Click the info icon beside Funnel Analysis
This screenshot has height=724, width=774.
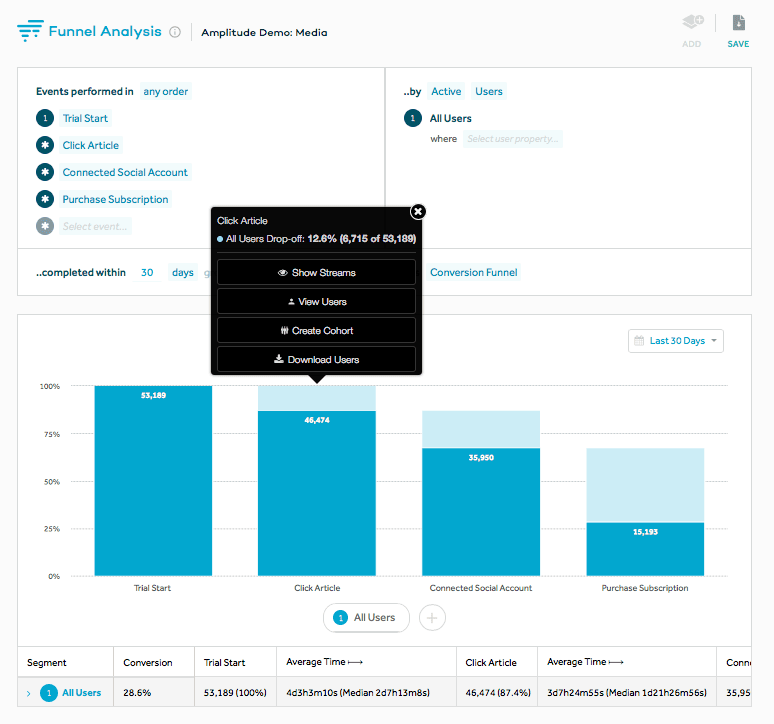coord(175,32)
